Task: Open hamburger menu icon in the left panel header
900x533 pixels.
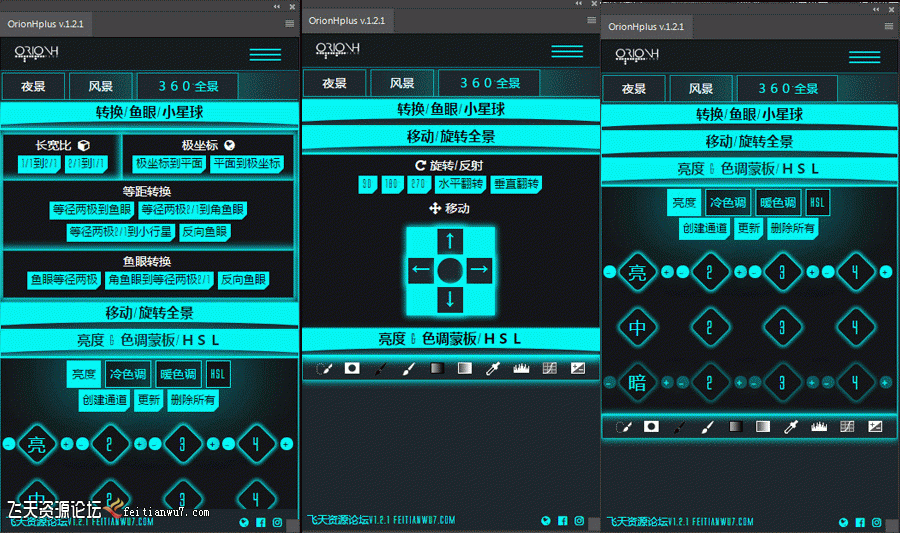Action: (x=265, y=55)
